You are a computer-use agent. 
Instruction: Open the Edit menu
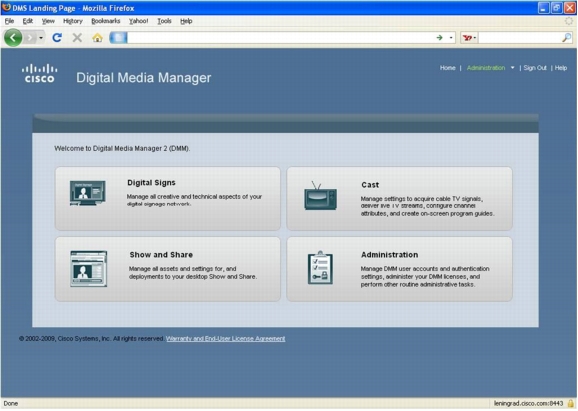pyautogui.click(x=28, y=21)
